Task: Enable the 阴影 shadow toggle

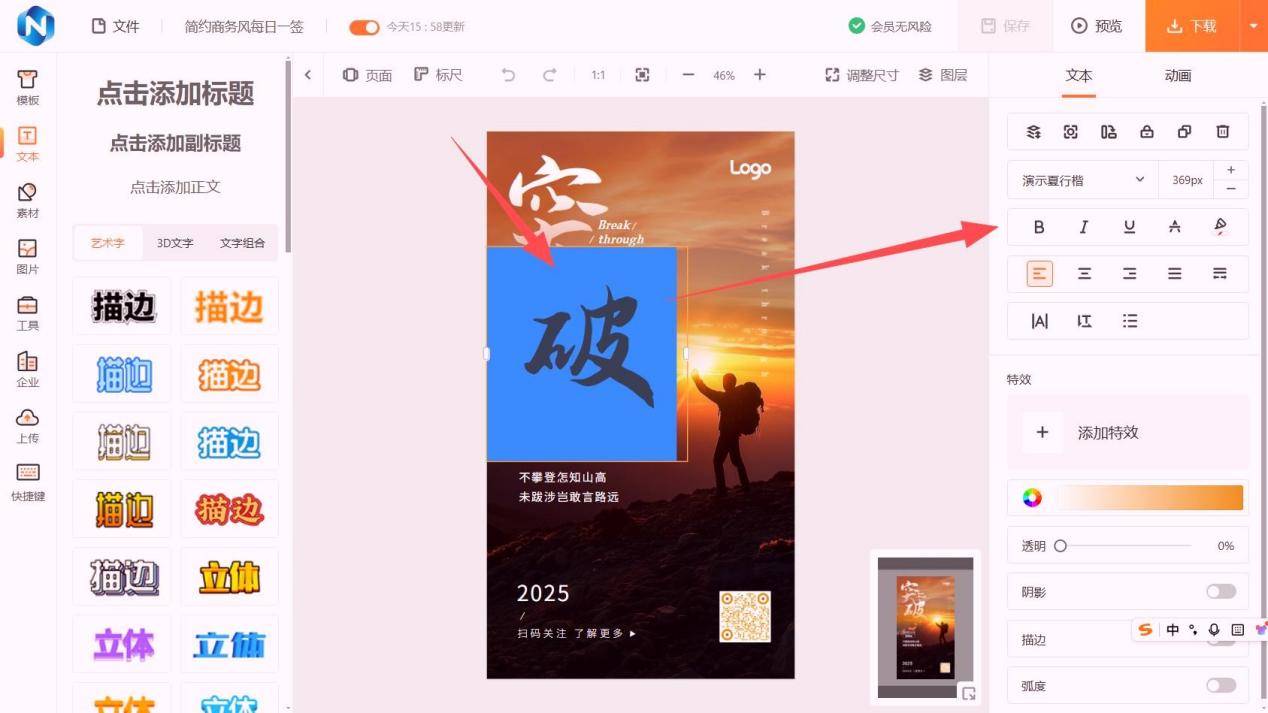Action: (1220, 592)
